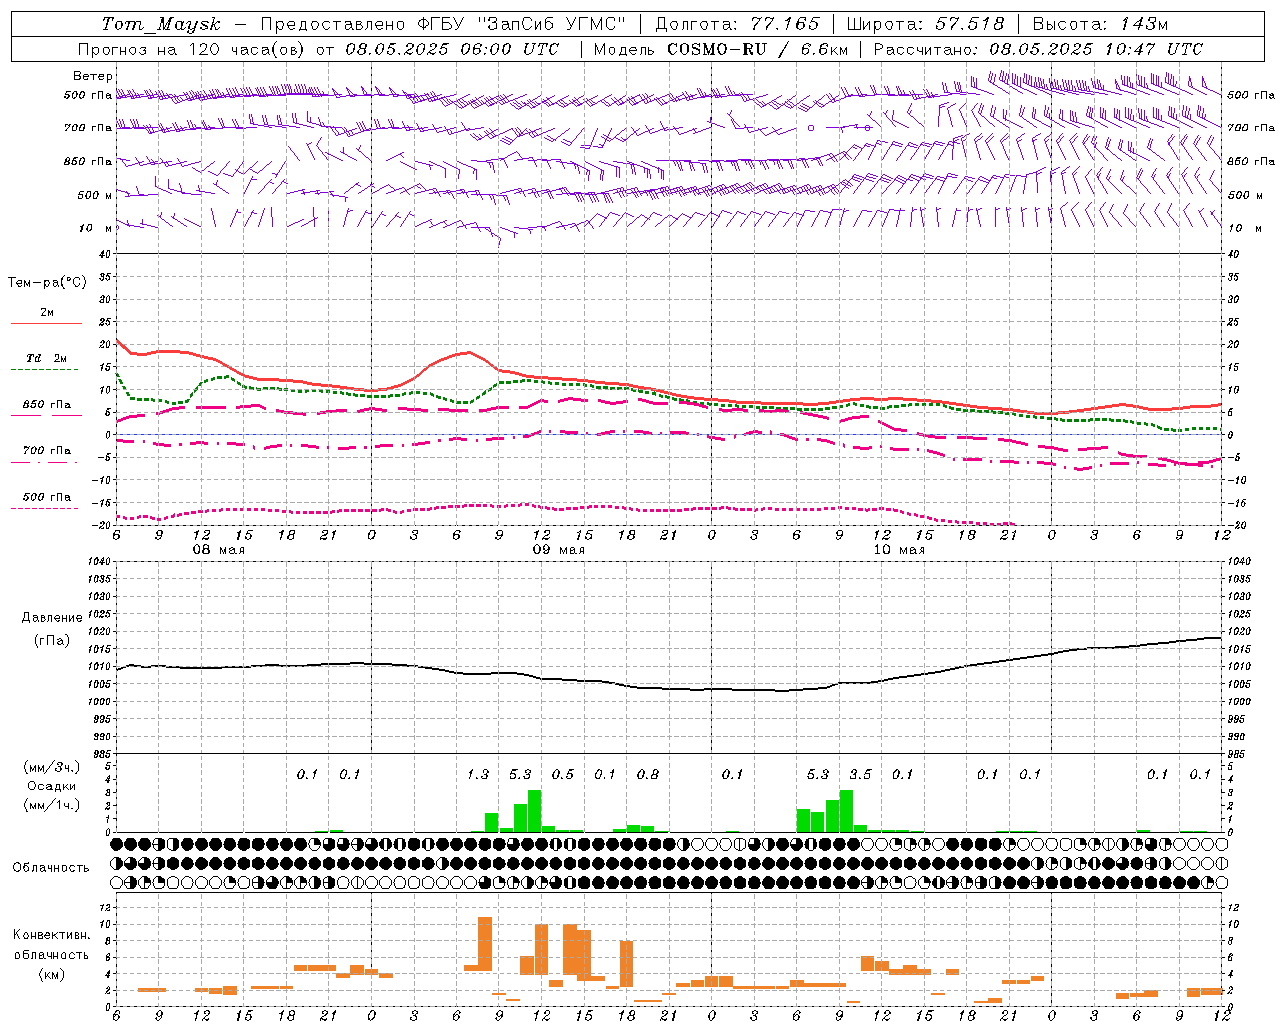Click the (мм/3ч.) precipitation unit label
Viewport: 1280px width, 1024px height.
pyautogui.click(x=52, y=767)
